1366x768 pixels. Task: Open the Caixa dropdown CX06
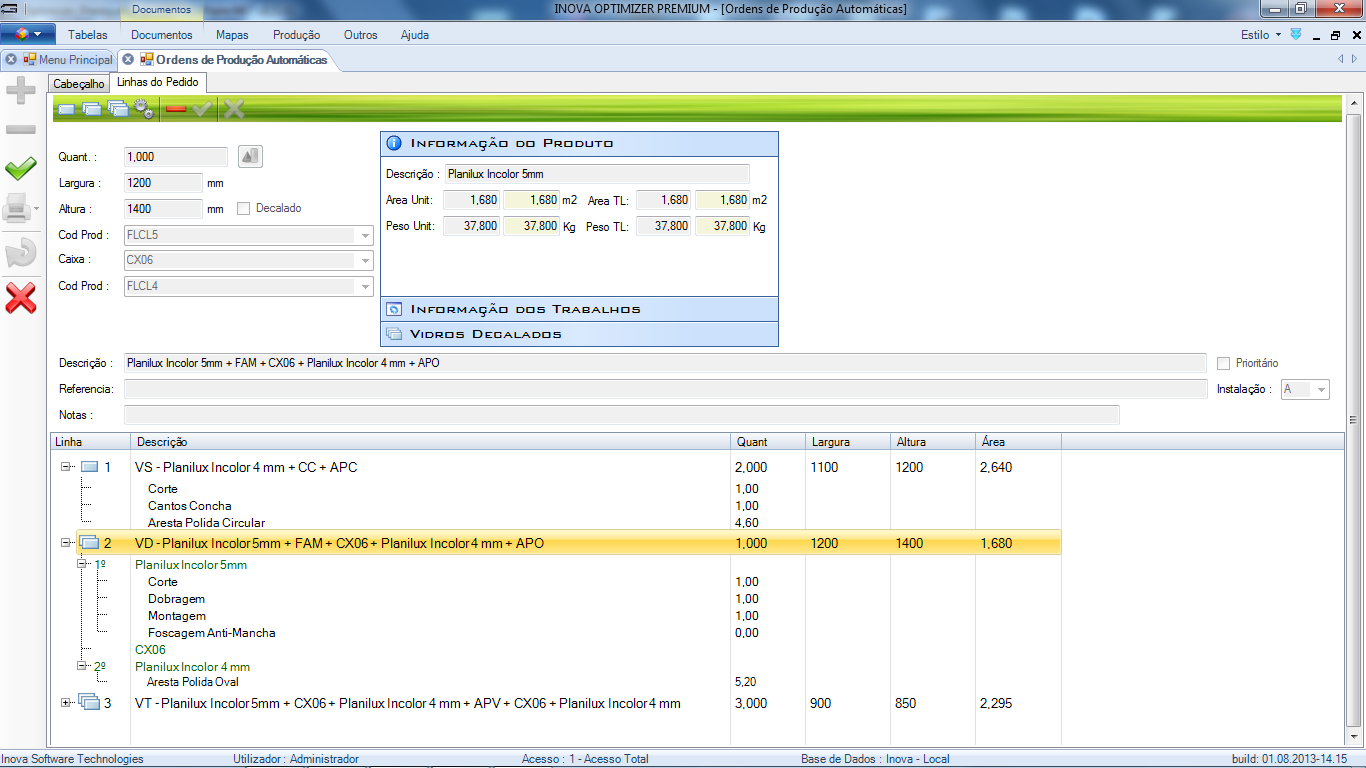(364, 261)
